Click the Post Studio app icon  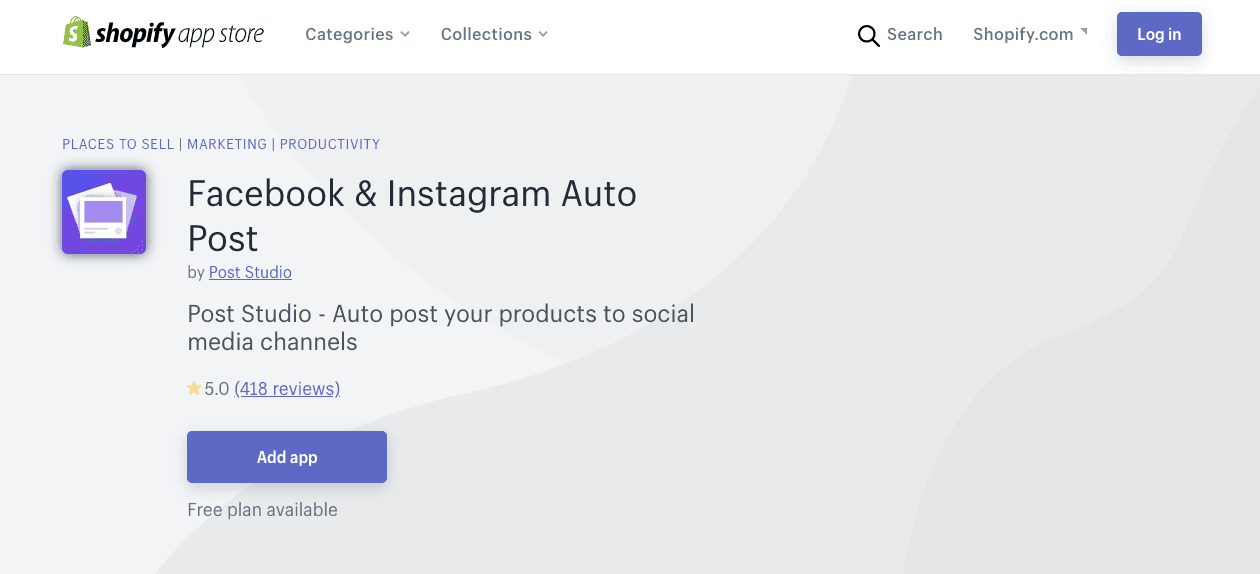pyautogui.click(x=104, y=212)
